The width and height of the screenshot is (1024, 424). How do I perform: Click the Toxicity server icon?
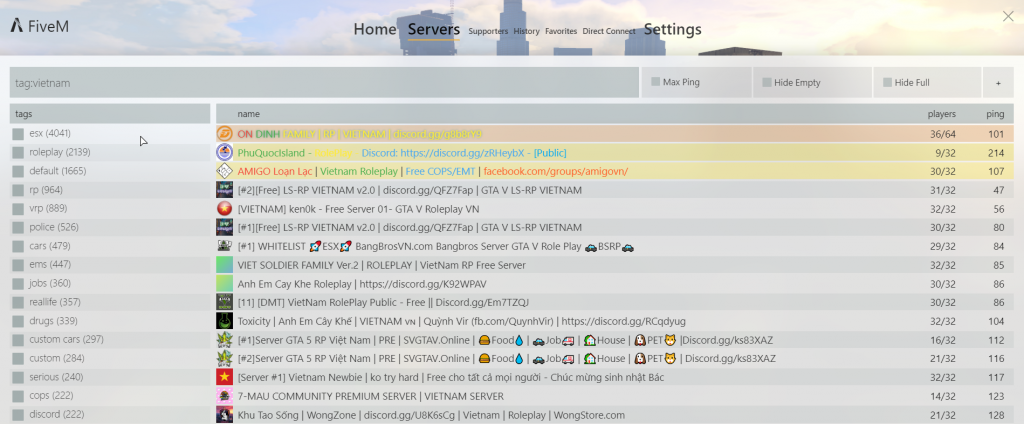click(225, 321)
